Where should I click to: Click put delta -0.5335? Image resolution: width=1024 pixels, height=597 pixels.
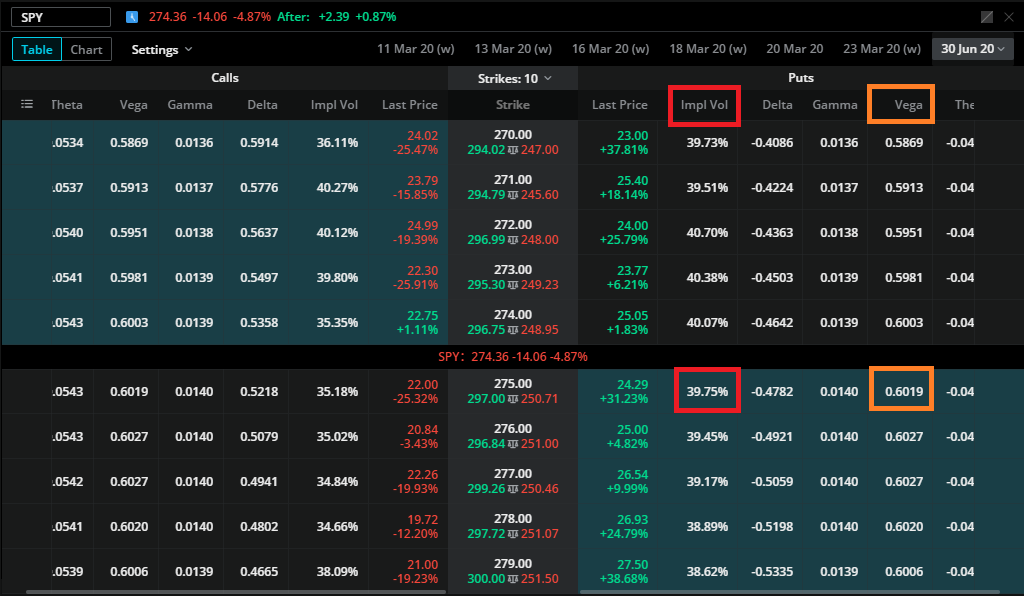pos(772,572)
